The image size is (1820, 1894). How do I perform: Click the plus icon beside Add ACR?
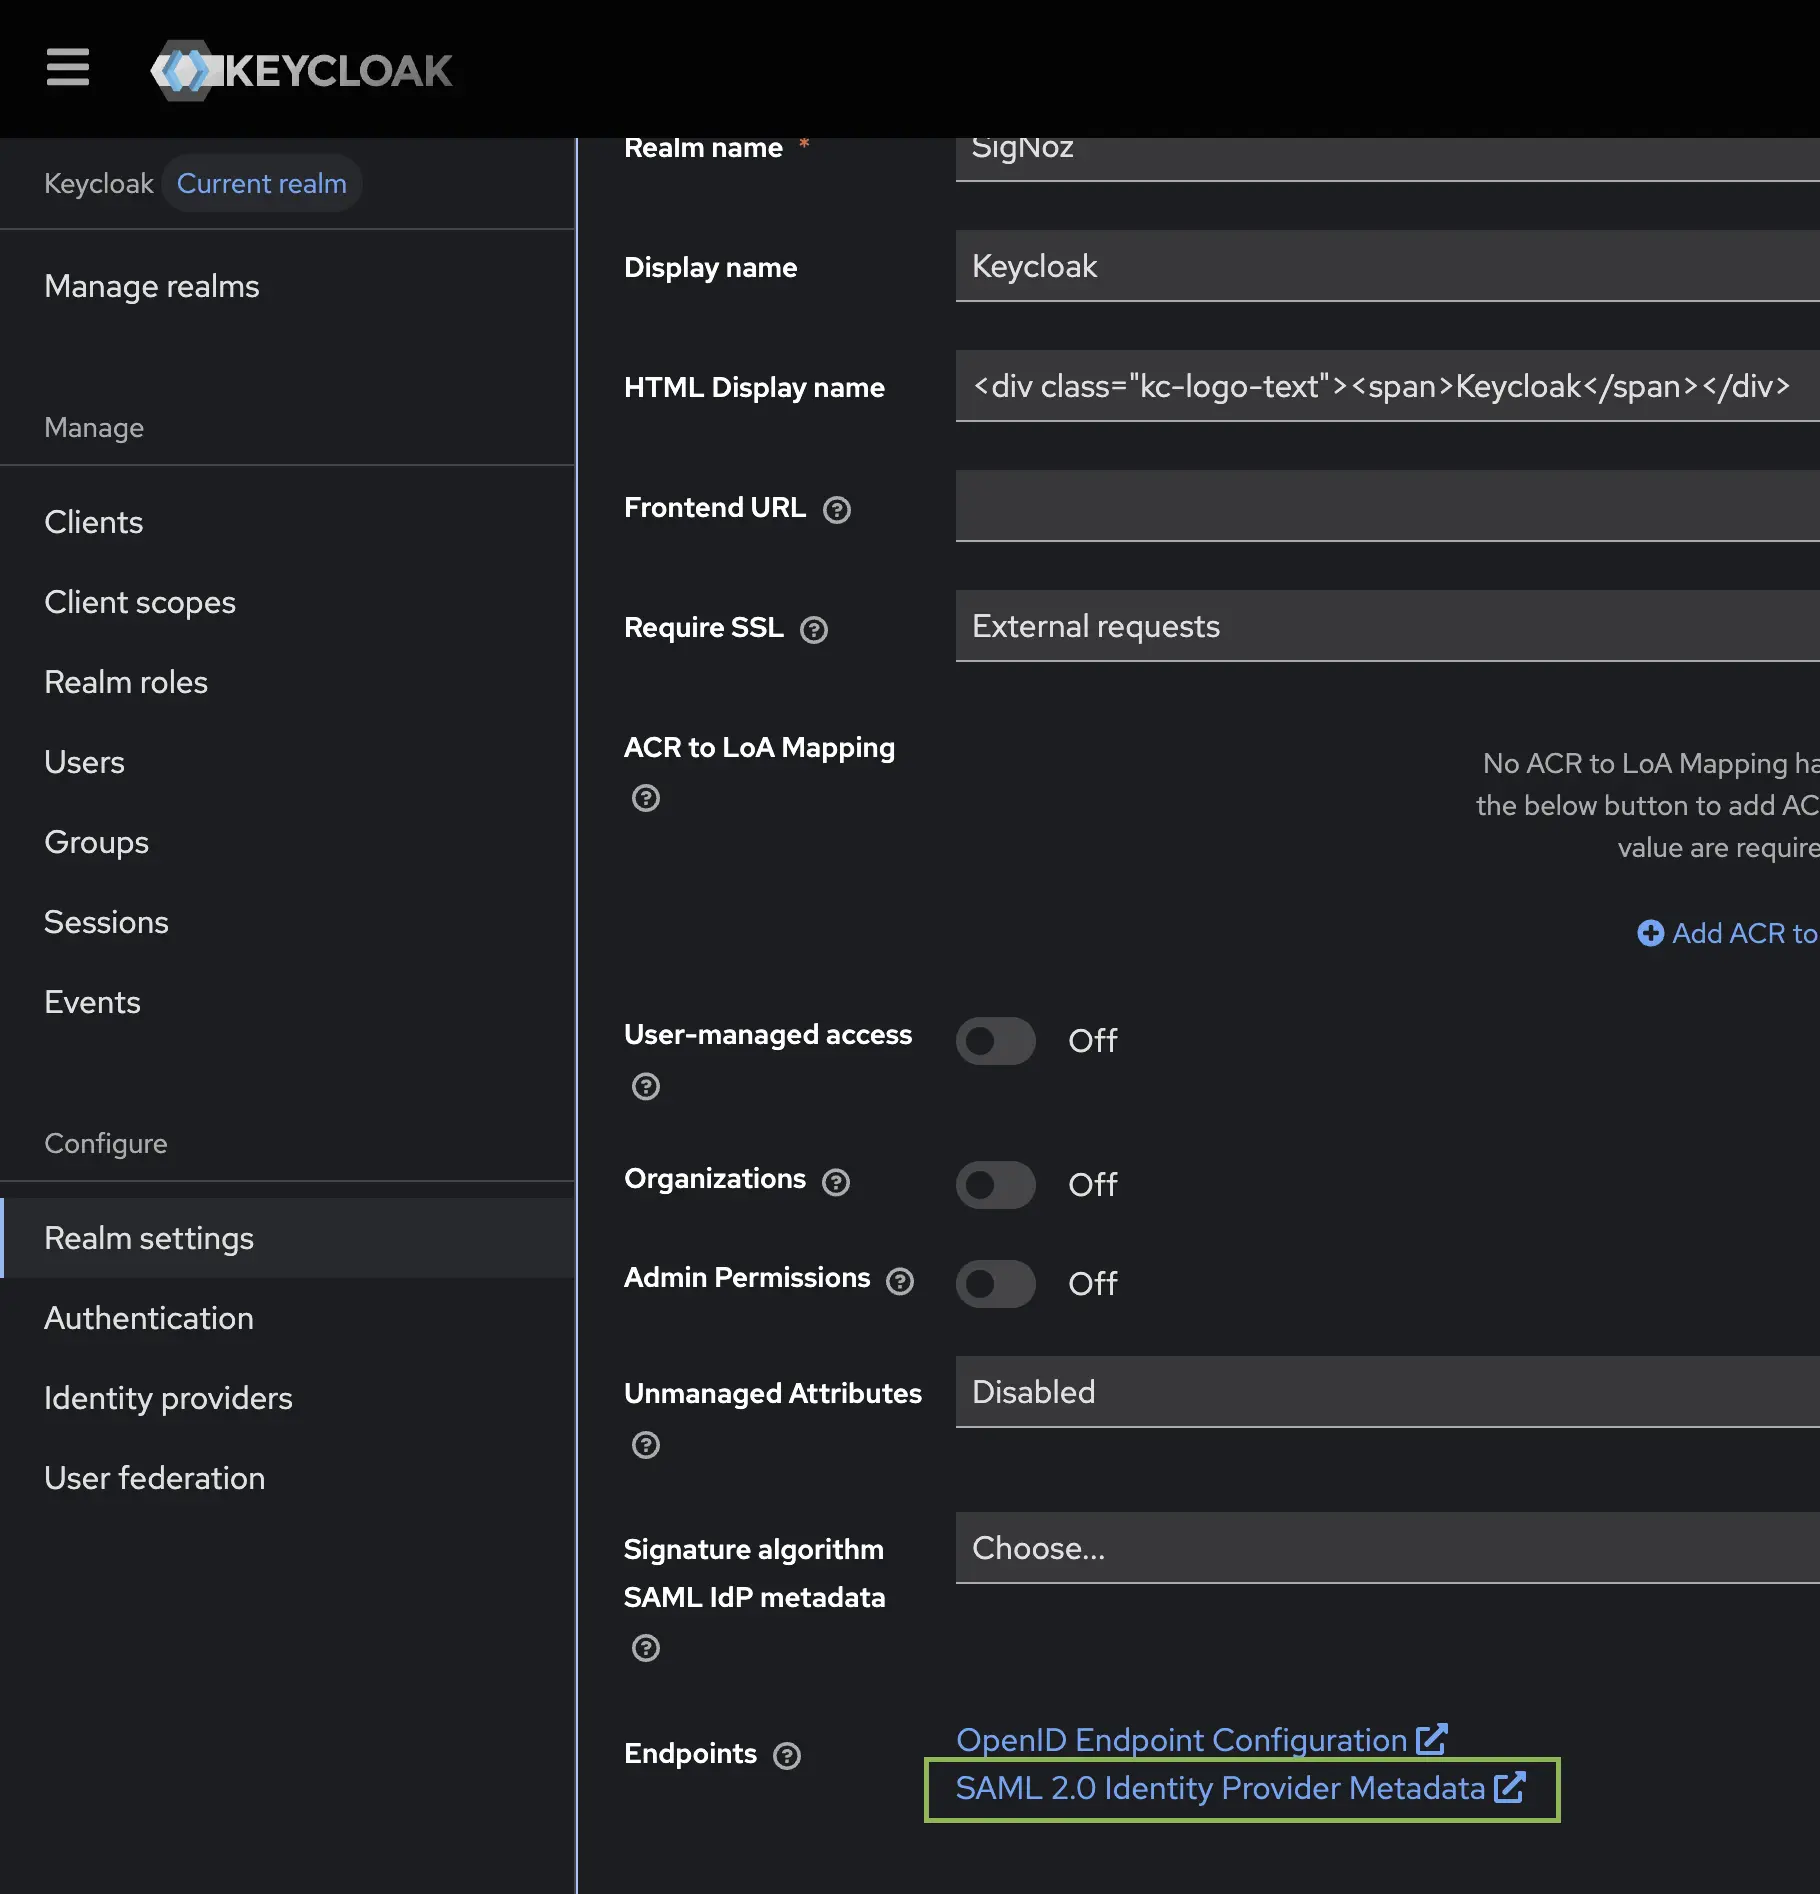click(1650, 933)
